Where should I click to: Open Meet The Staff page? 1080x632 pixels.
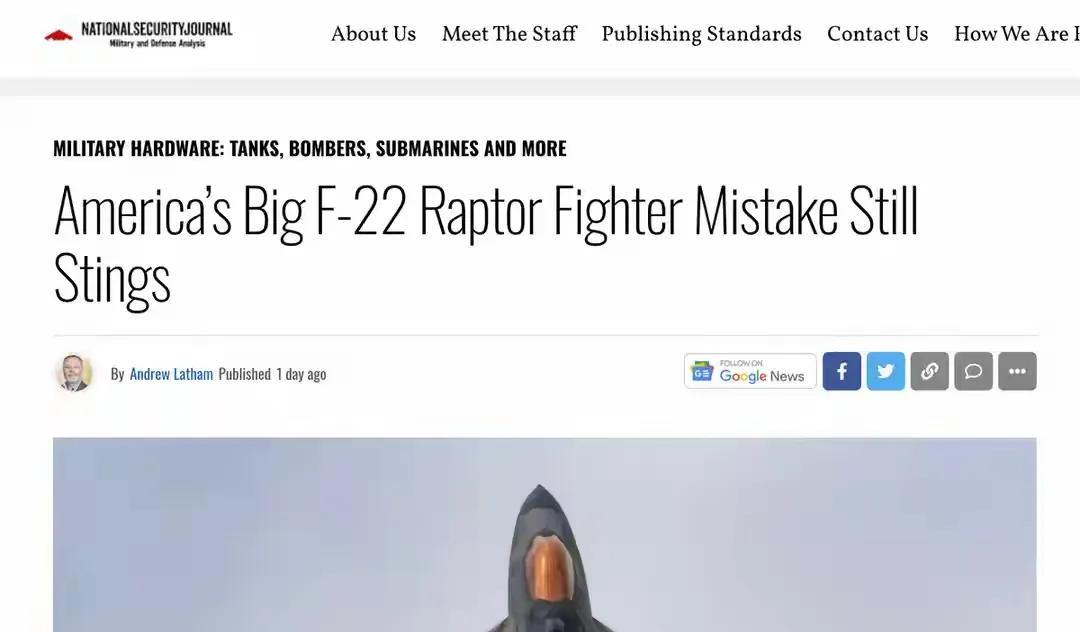pos(509,34)
